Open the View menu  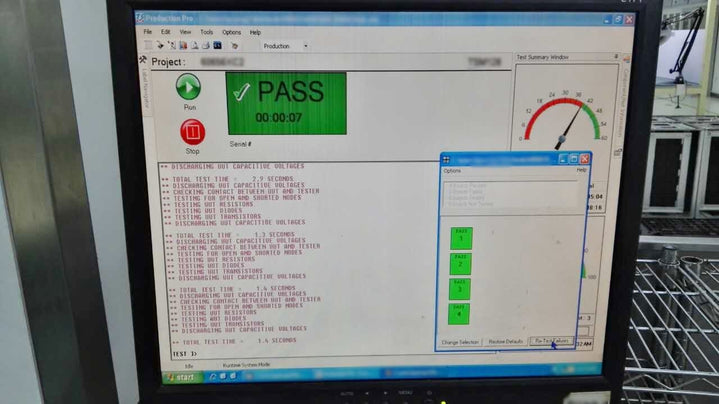185,32
